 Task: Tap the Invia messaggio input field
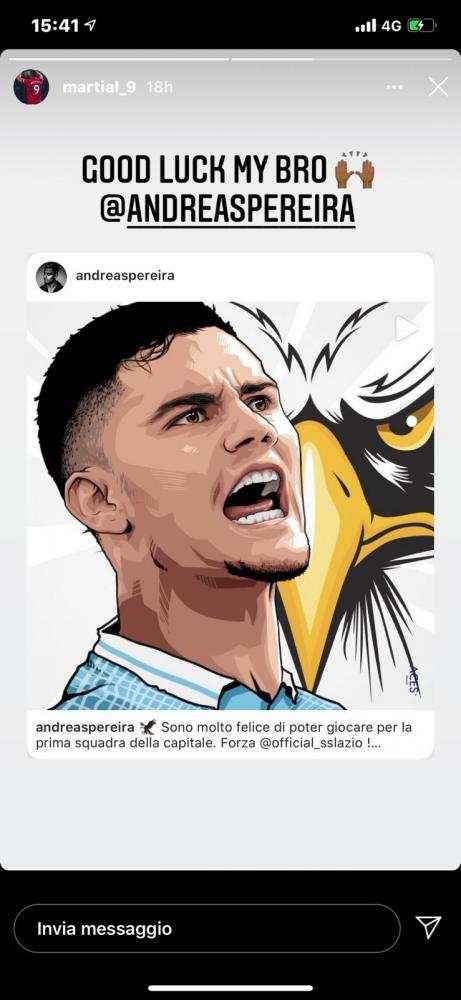[207, 928]
